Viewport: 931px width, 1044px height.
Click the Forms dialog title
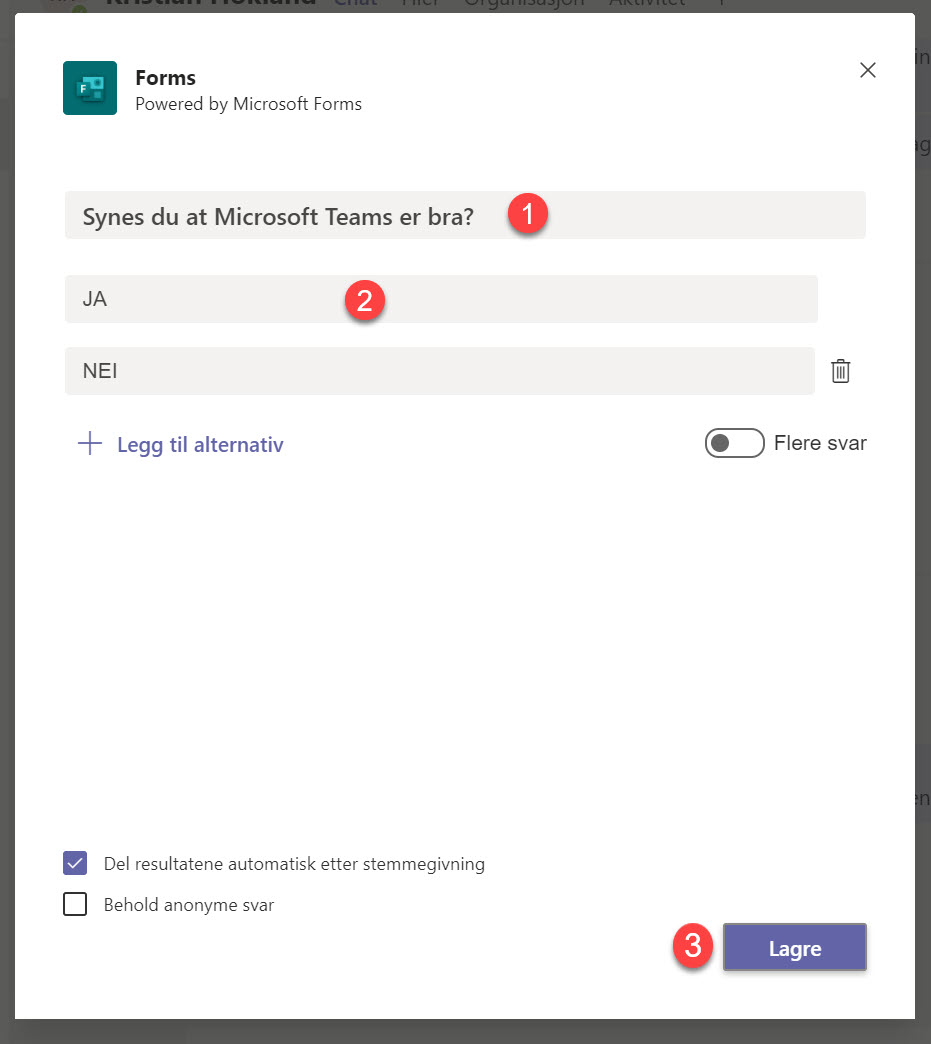[x=165, y=77]
